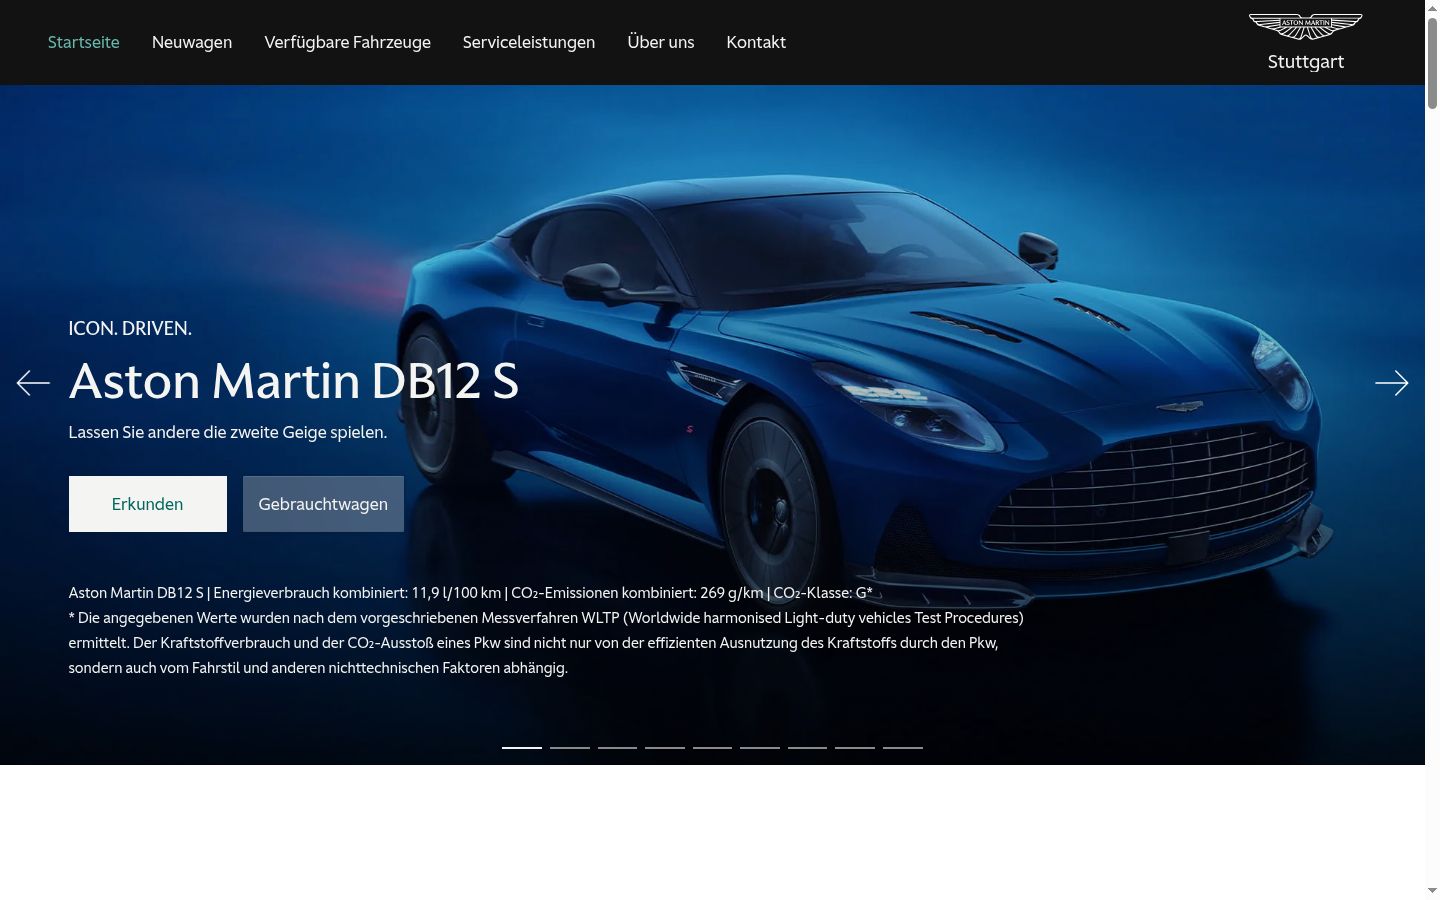Select the eighth carousel slide indicator
Image resolution: width=1440 pixels, height=900 pixels.
855,747
